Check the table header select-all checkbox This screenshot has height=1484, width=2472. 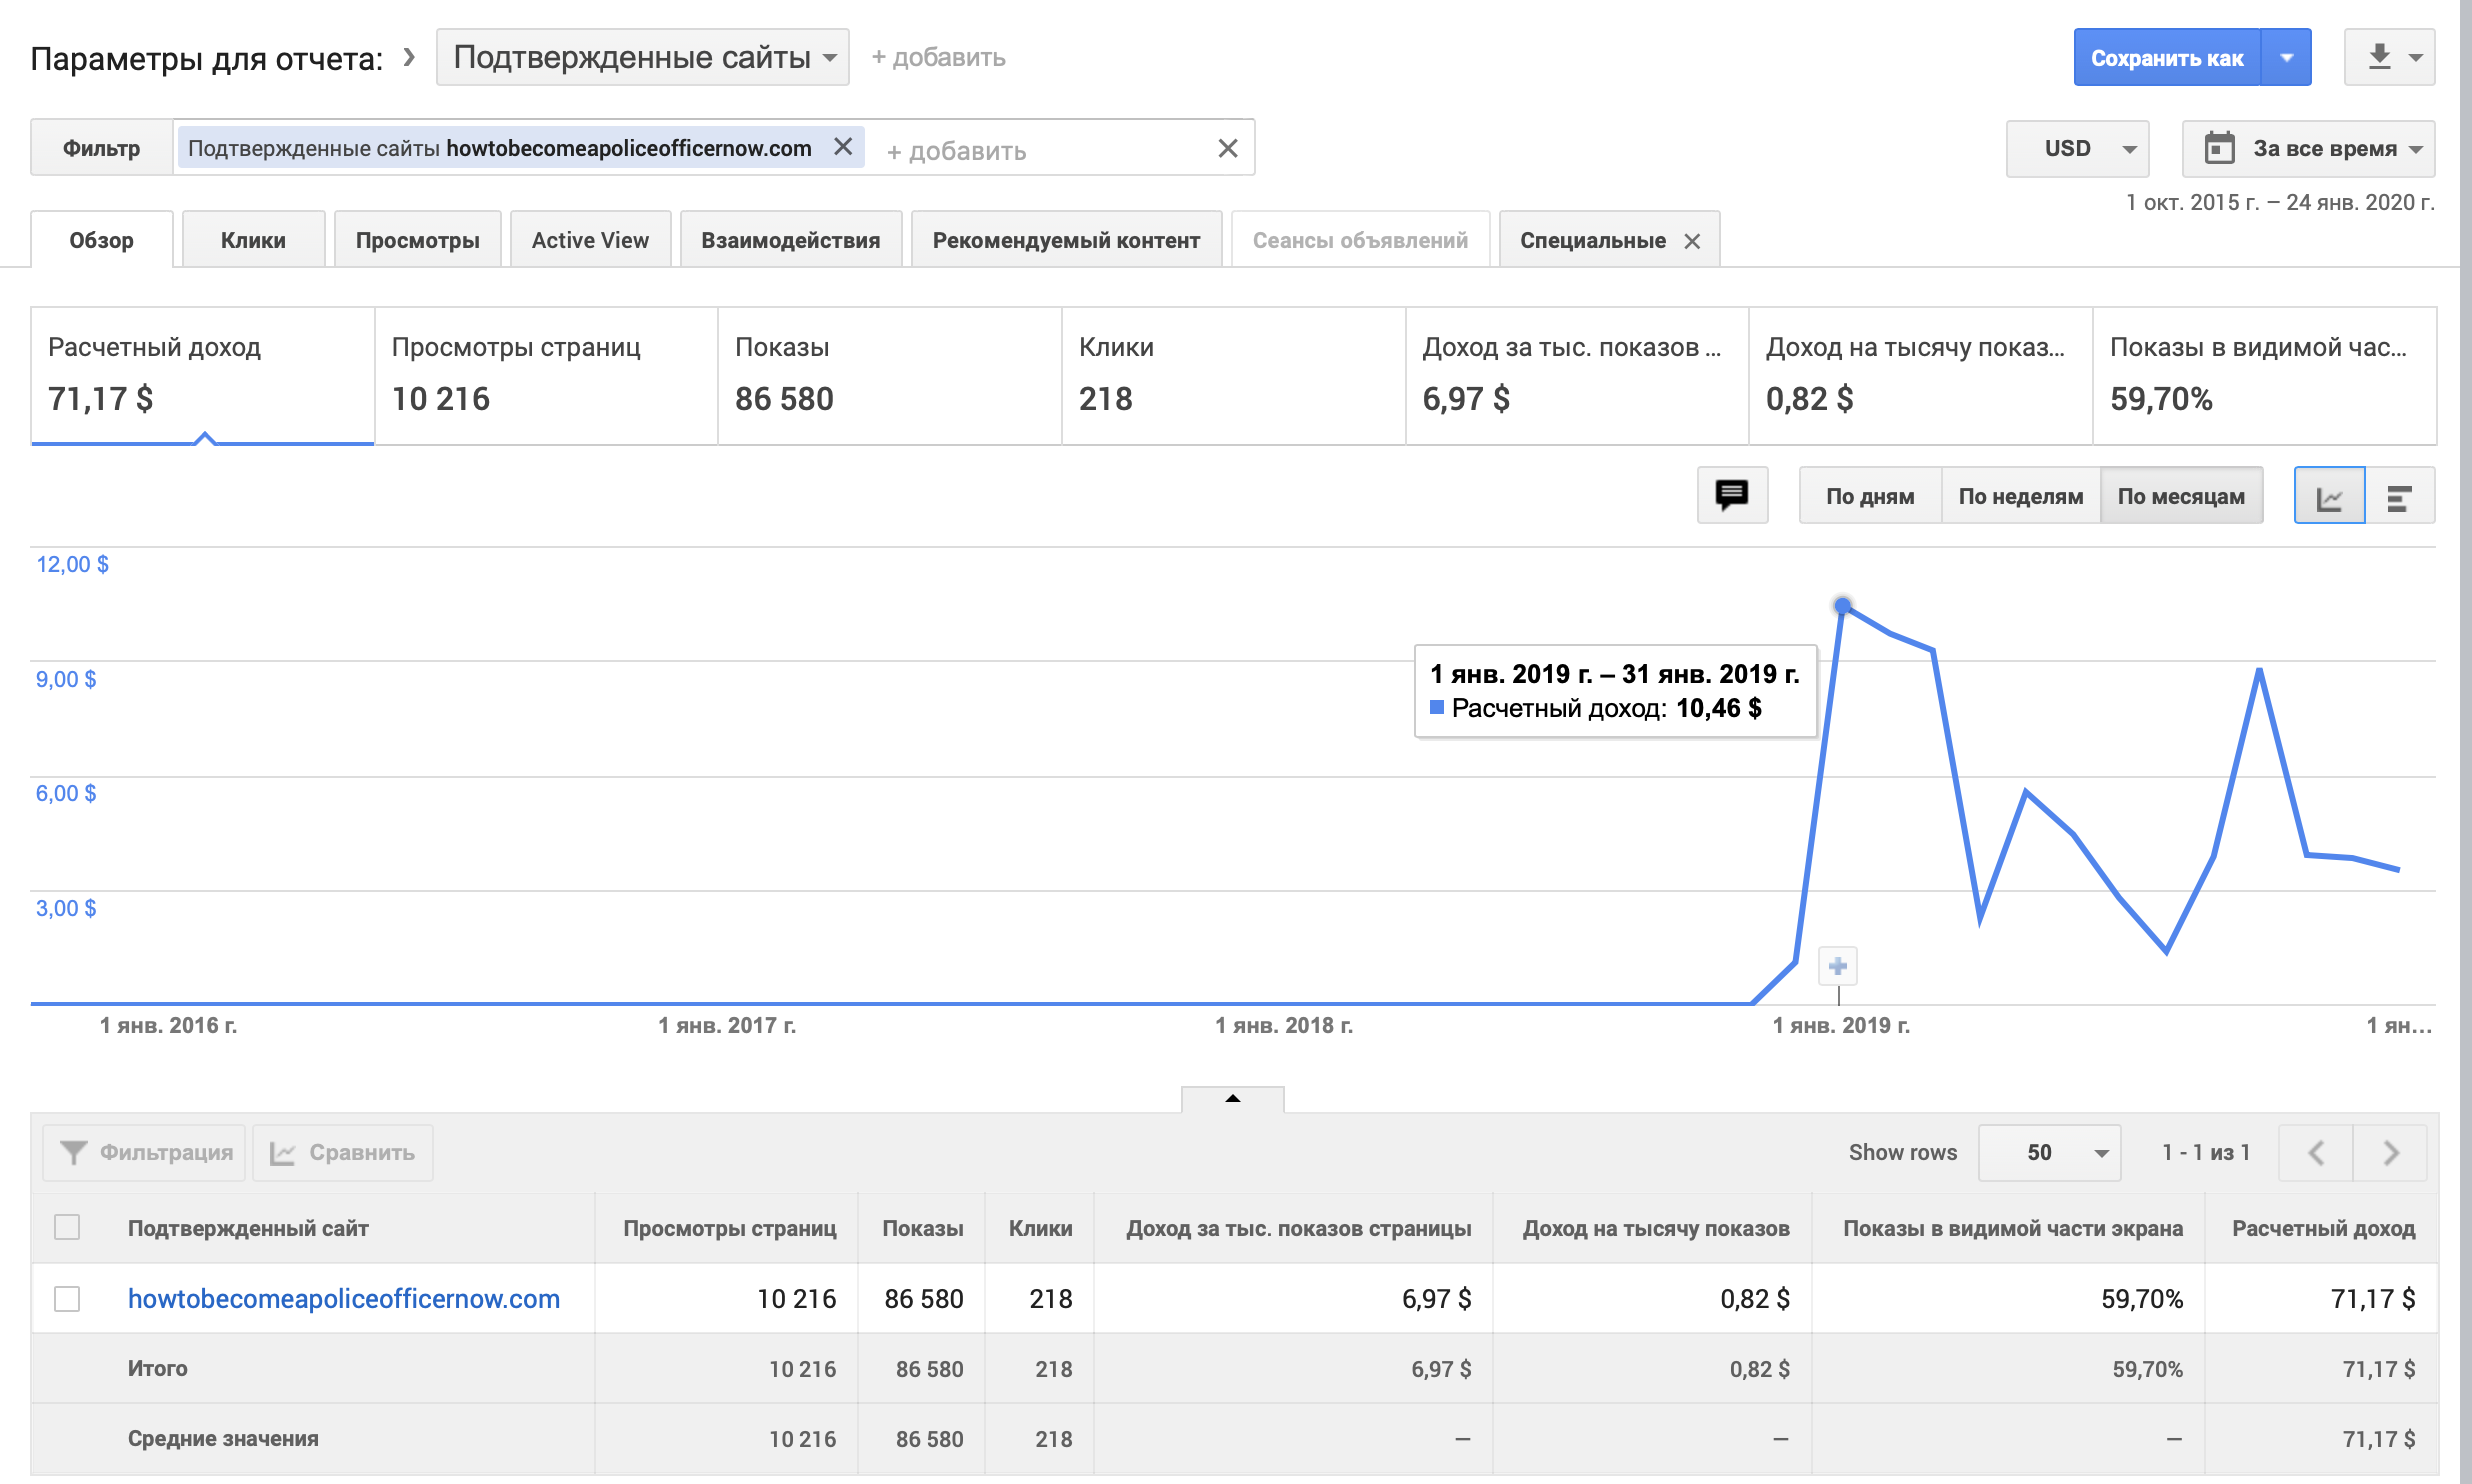67,1227
